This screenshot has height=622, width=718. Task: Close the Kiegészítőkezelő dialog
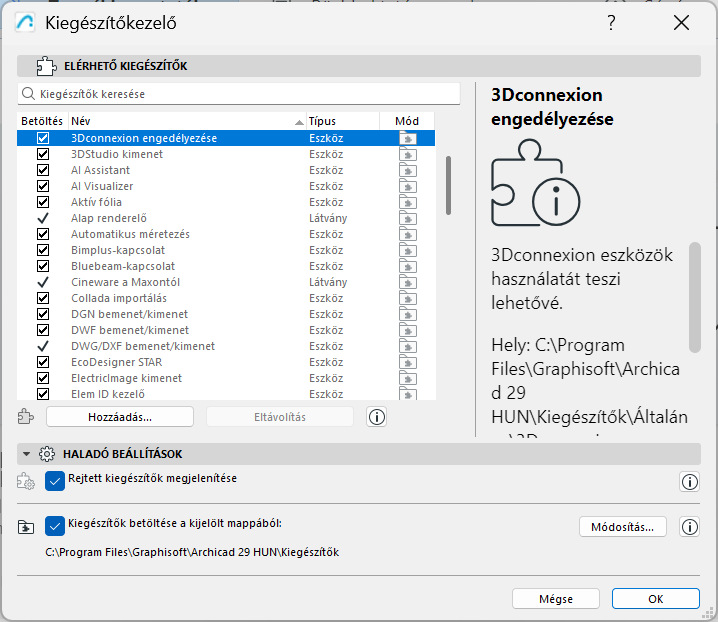[681, 22]
